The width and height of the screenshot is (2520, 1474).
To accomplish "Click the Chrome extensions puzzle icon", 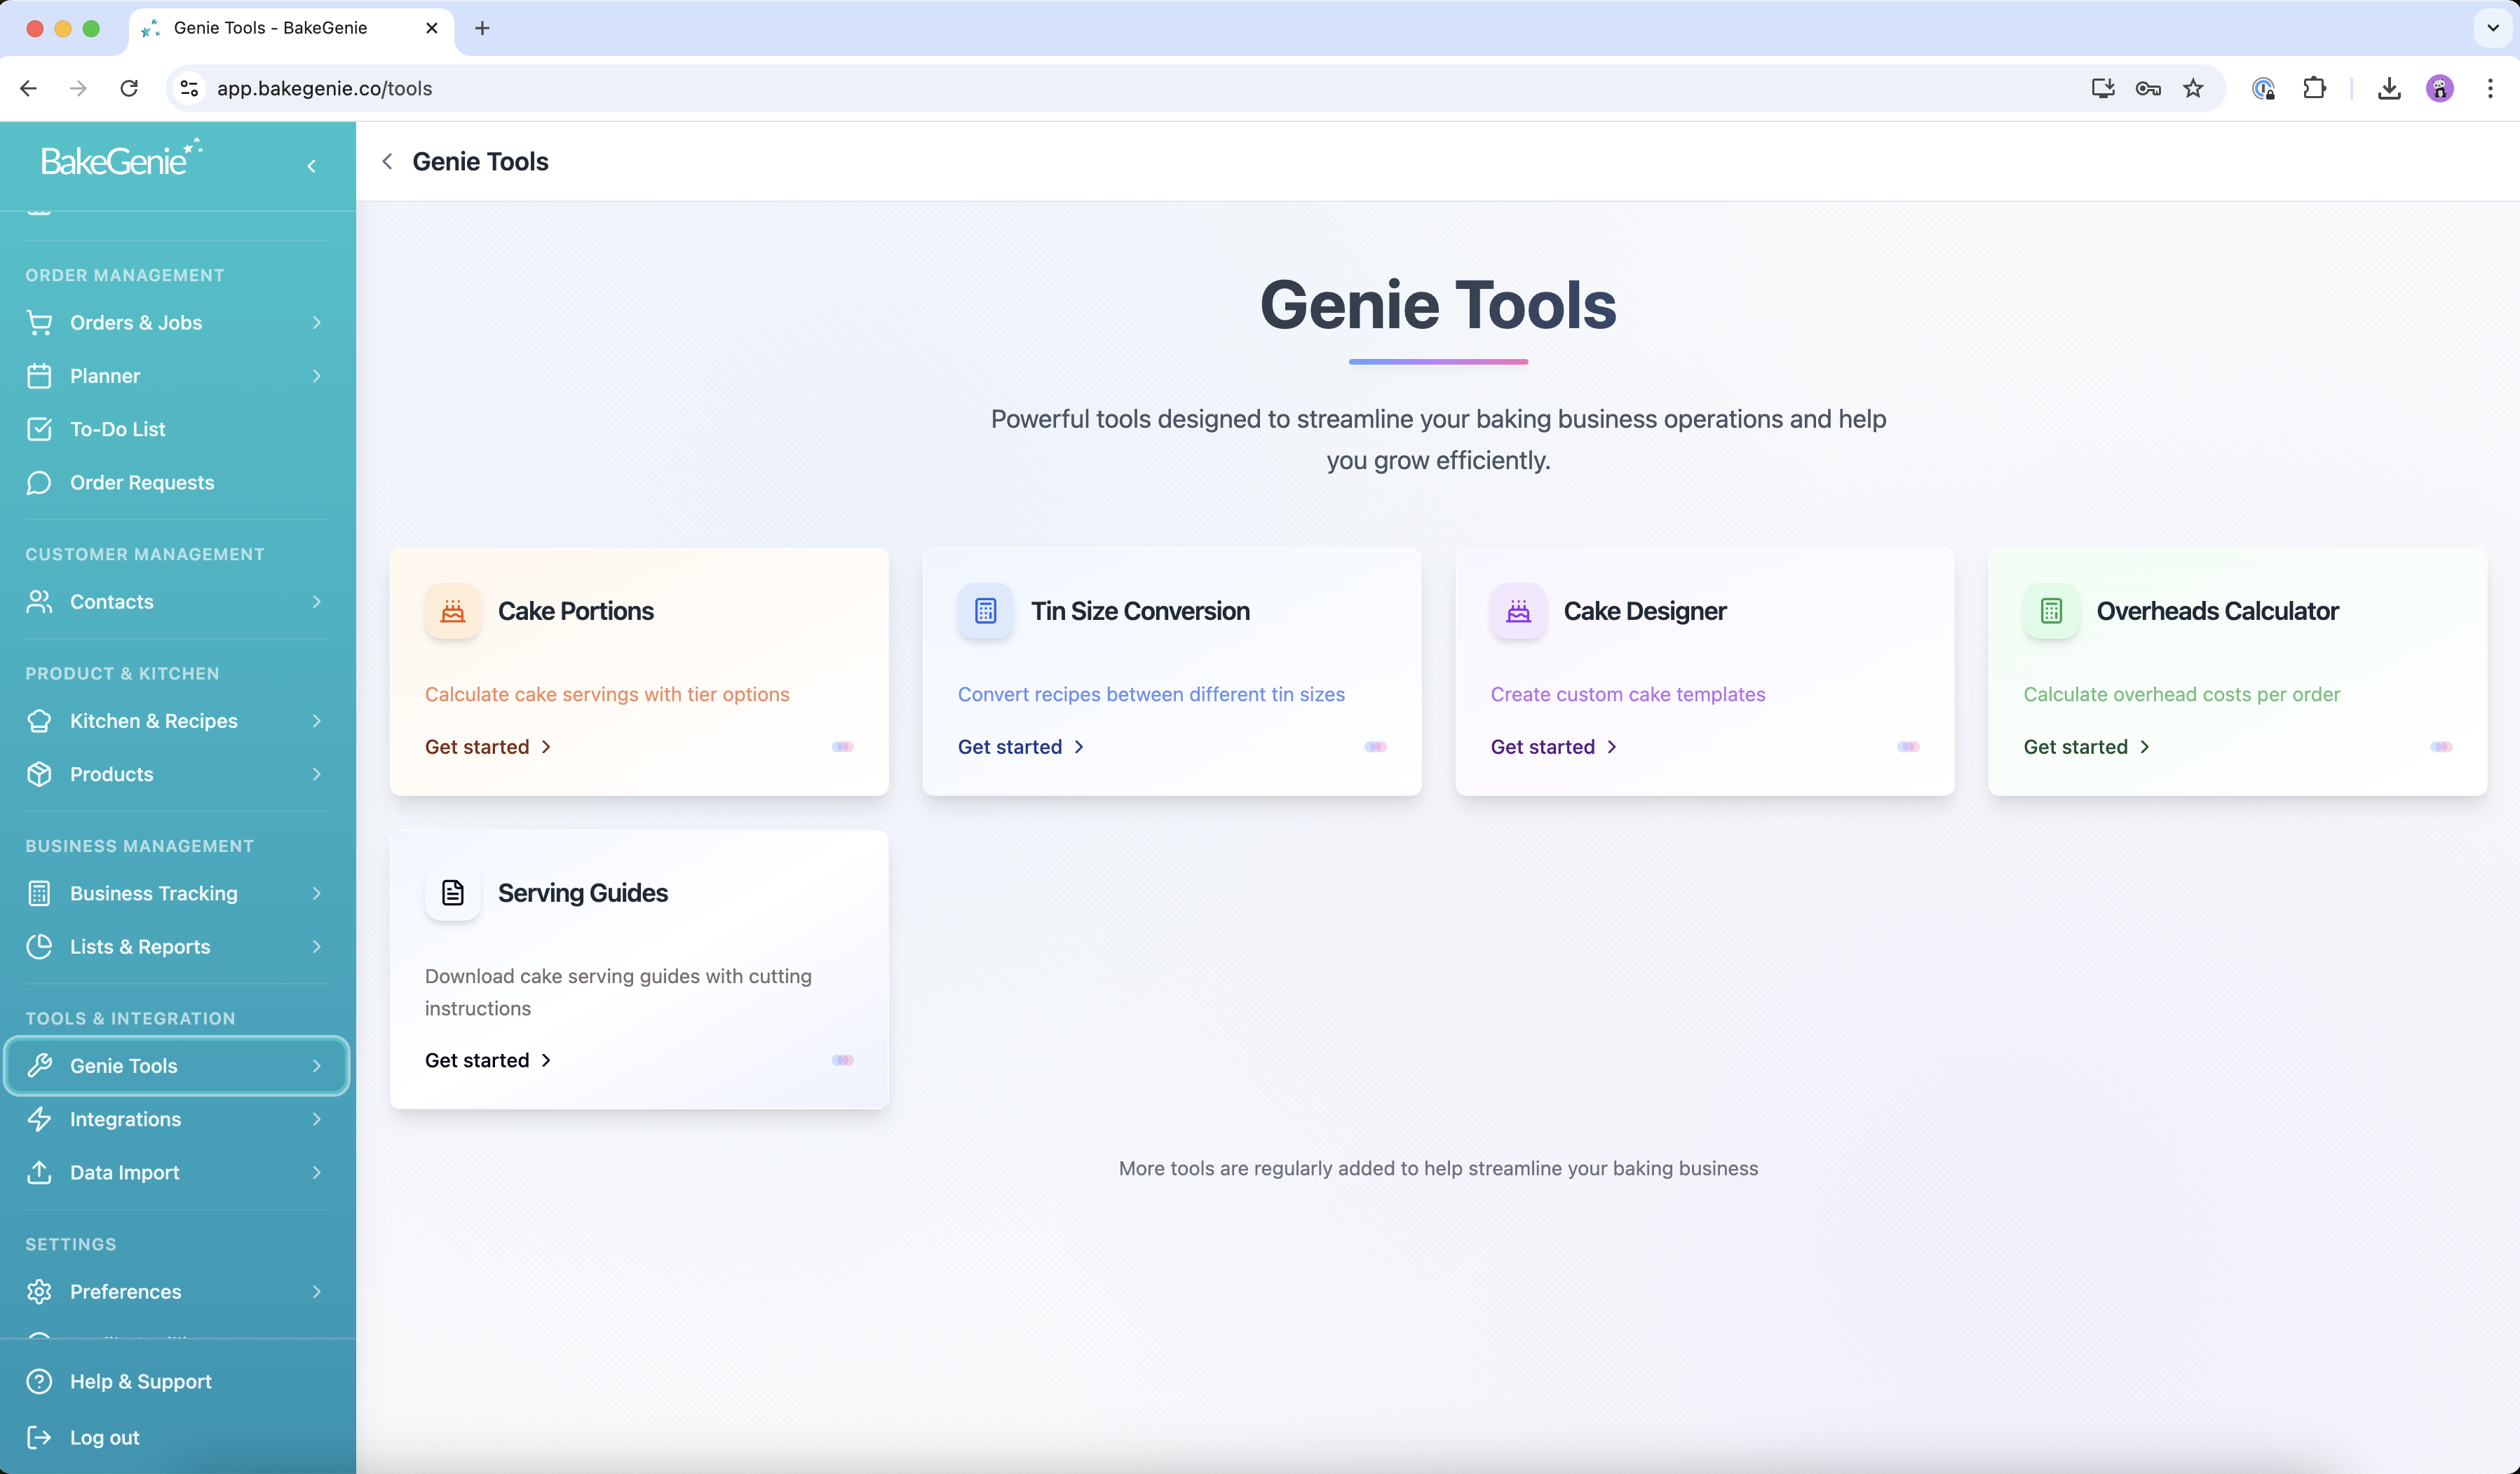I will pyautogui.click(x=2314, y=88).
